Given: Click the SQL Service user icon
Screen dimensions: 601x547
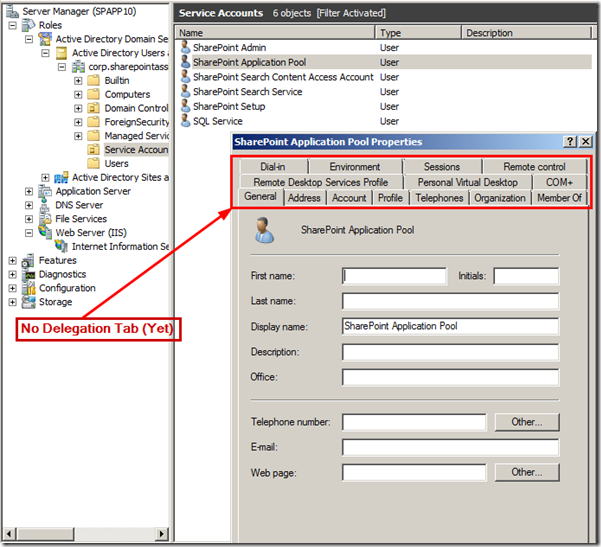Looking at the screenshot, I should (184, 121).
